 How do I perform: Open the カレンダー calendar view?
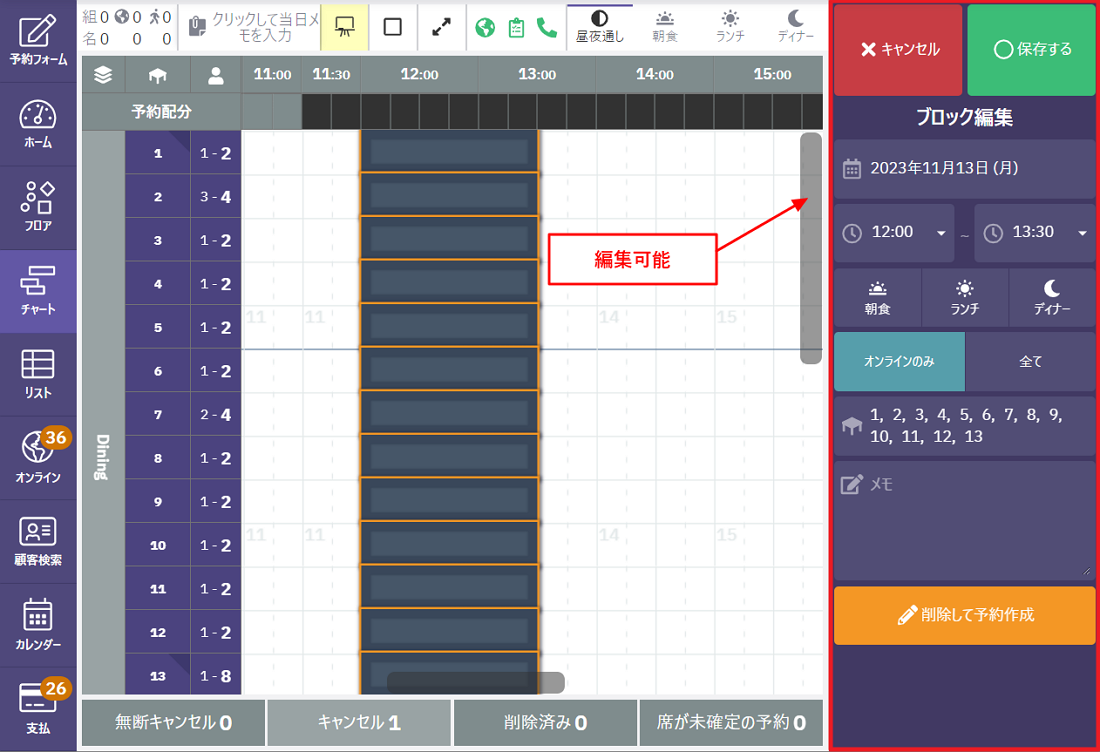(x=38, y=625)
